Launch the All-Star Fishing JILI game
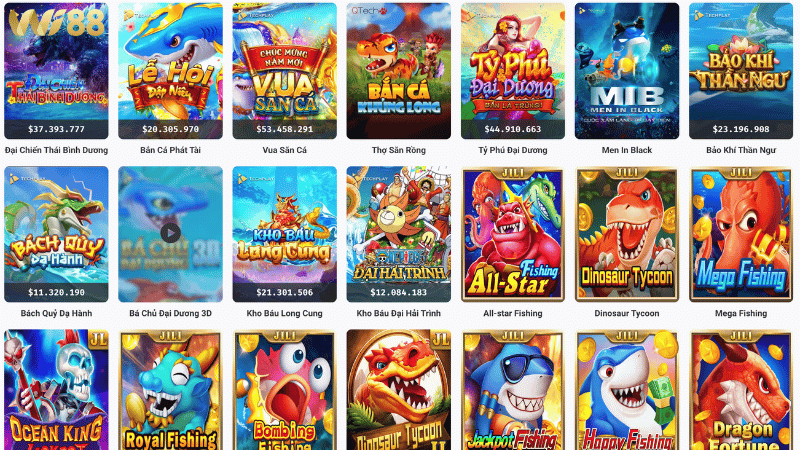 513,234
